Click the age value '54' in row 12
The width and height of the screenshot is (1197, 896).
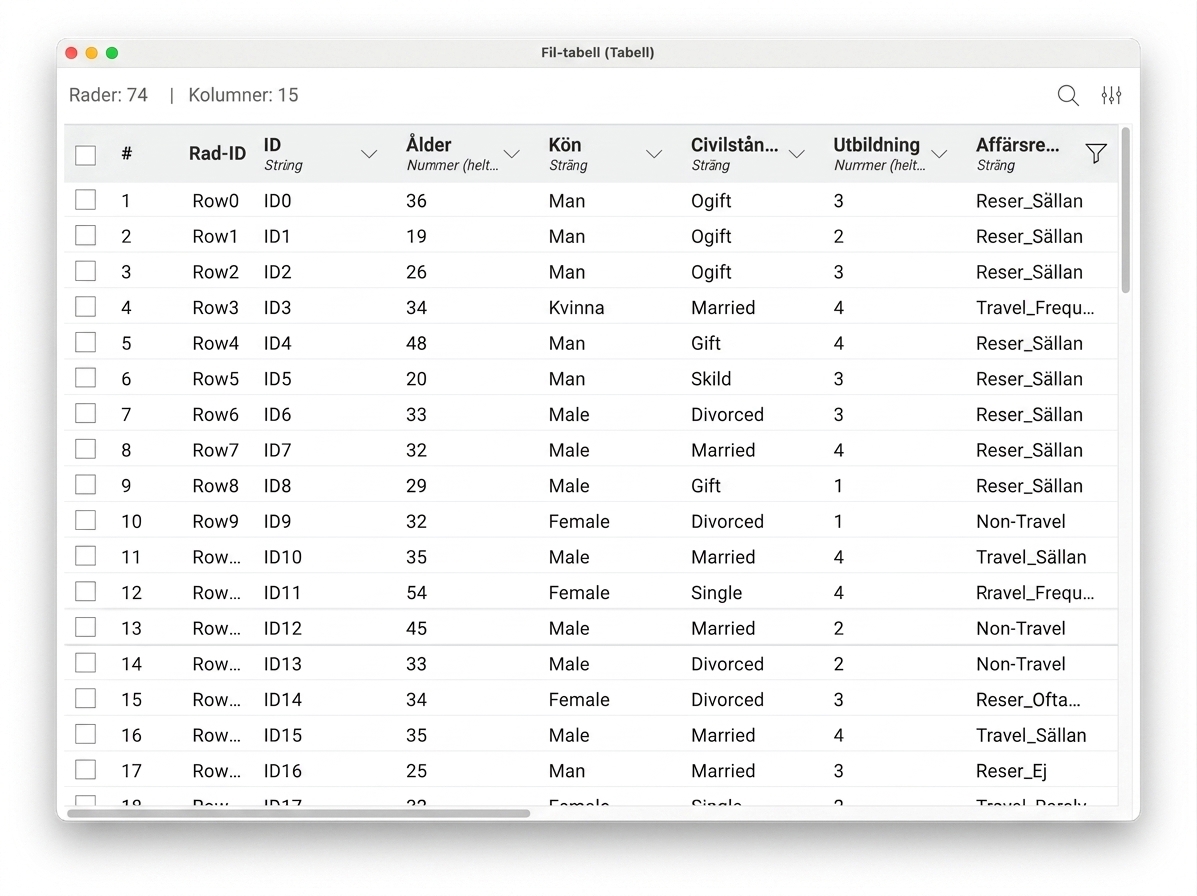pyautogui.click(x=416, y=593)
